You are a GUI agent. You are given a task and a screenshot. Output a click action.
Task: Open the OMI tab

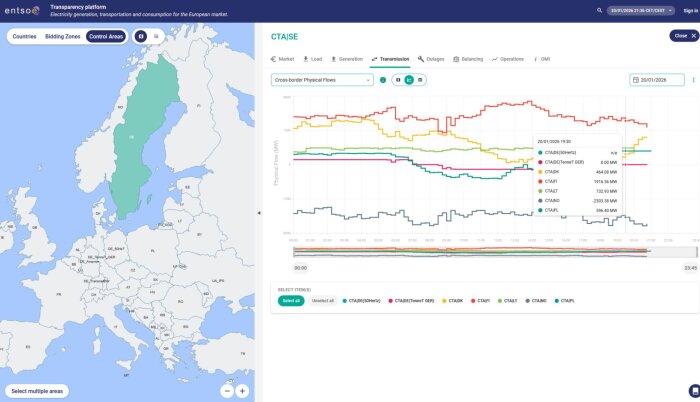coord(542,59)
